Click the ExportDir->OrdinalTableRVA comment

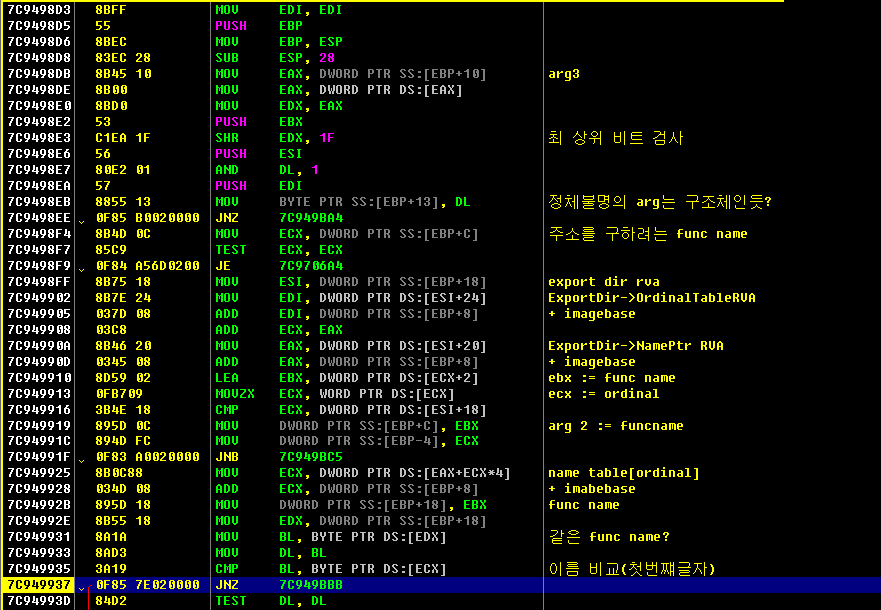click(x=652, y=298)
